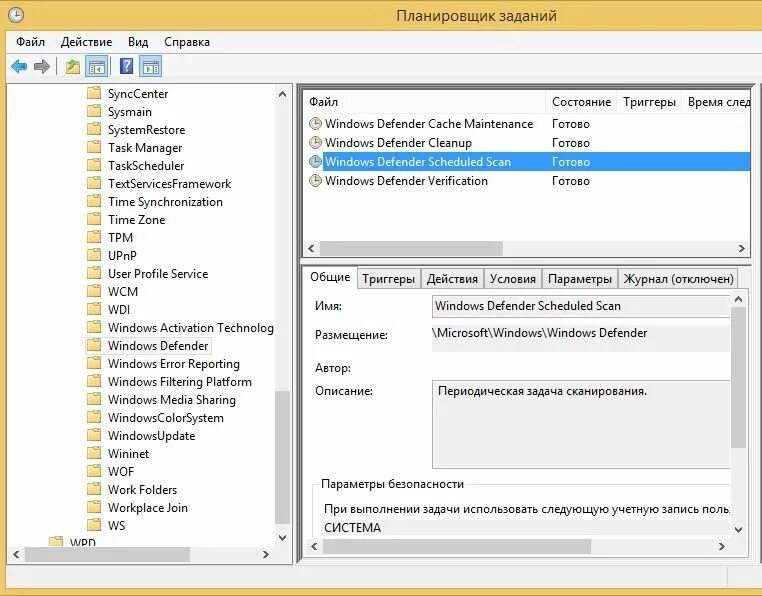
Task: Click the WCM folder icon
Action: tap(94, 291)
